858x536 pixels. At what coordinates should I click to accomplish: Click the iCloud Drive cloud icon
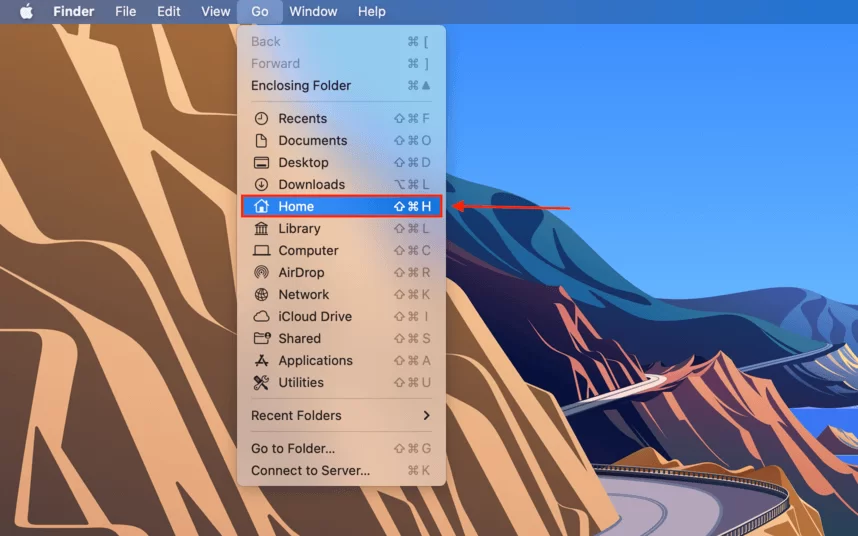(x=262, y=316)
